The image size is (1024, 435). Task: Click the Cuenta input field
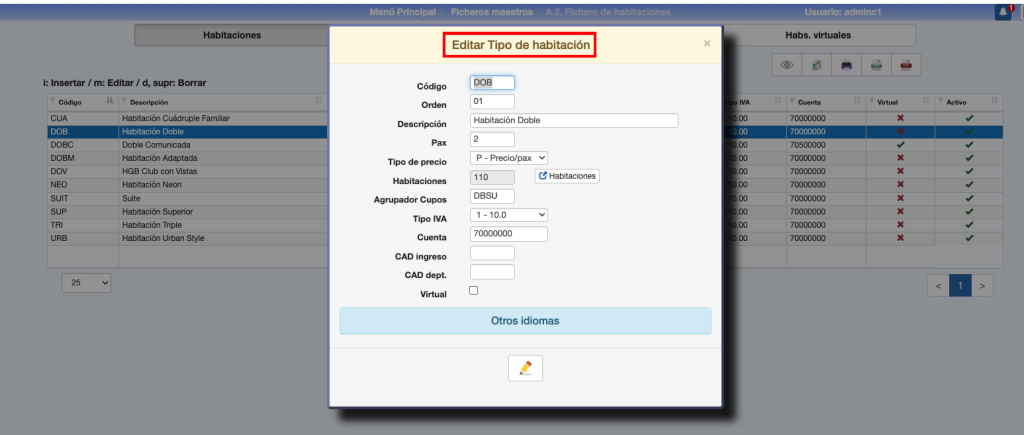509,234
